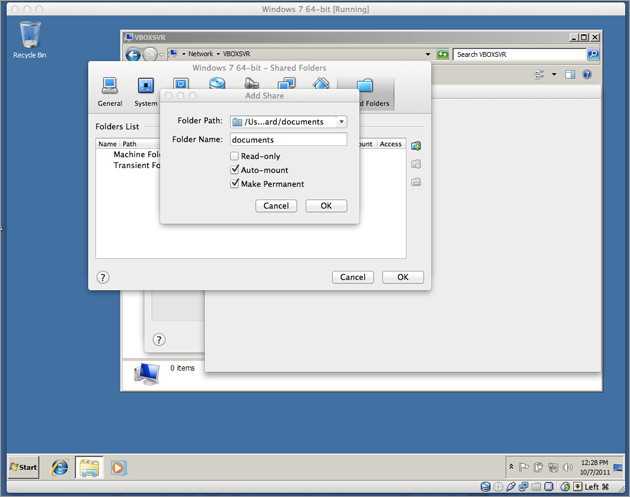The width and height of the screenshot is (630, 497).
Task: Expand the arrow before VBOXSVR breadcrumb
Action: pos(218,54)
